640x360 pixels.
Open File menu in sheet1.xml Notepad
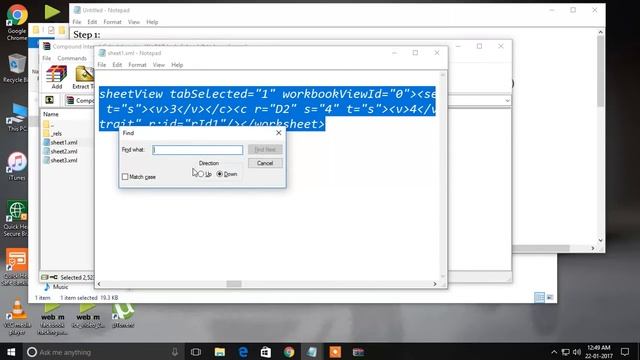coord(102,65)
